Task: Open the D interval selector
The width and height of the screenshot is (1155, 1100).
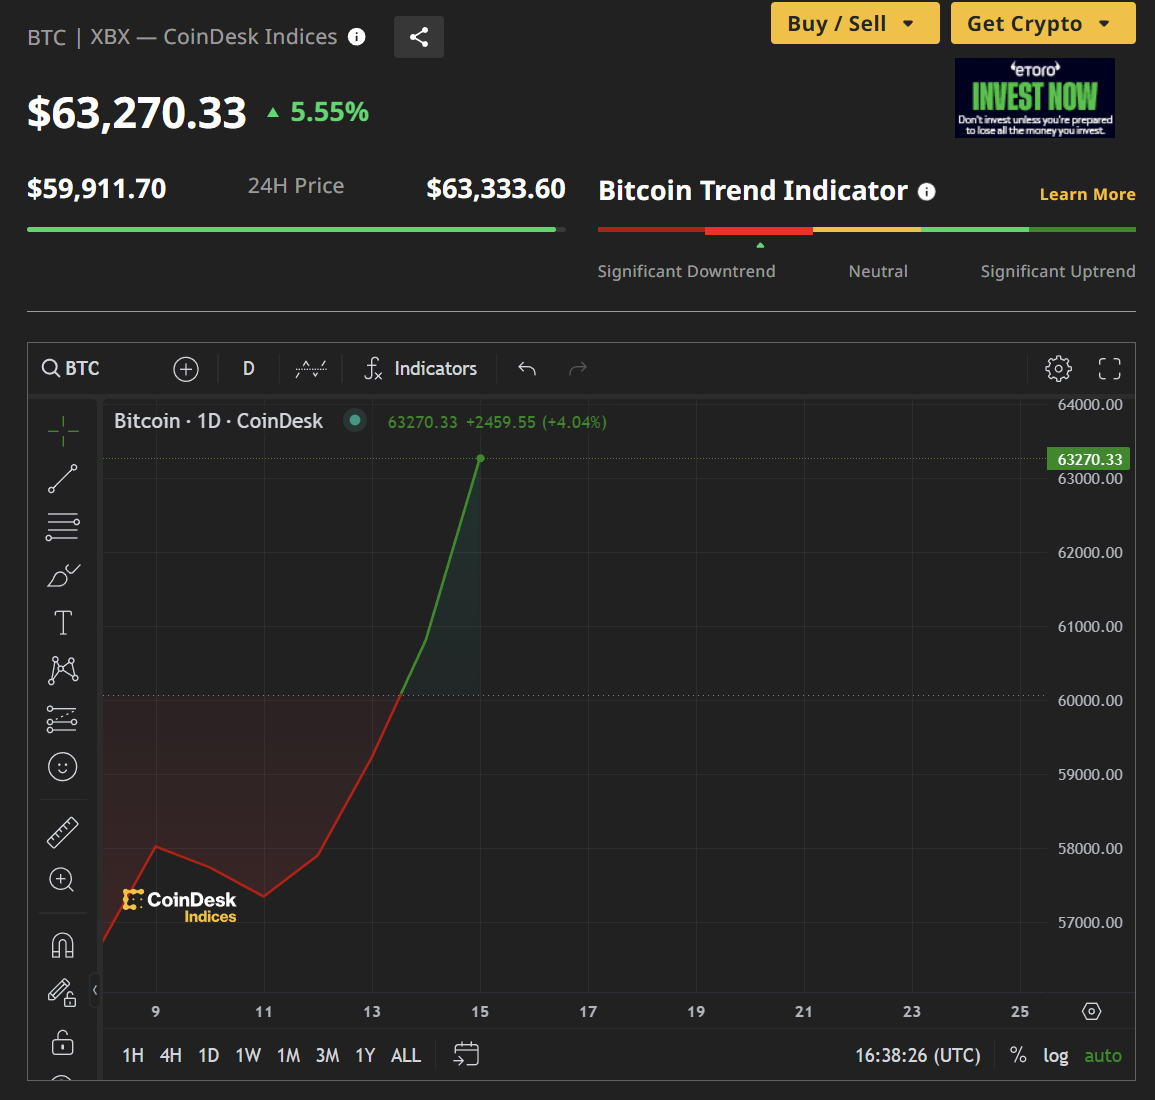Action: click(249, 369)
